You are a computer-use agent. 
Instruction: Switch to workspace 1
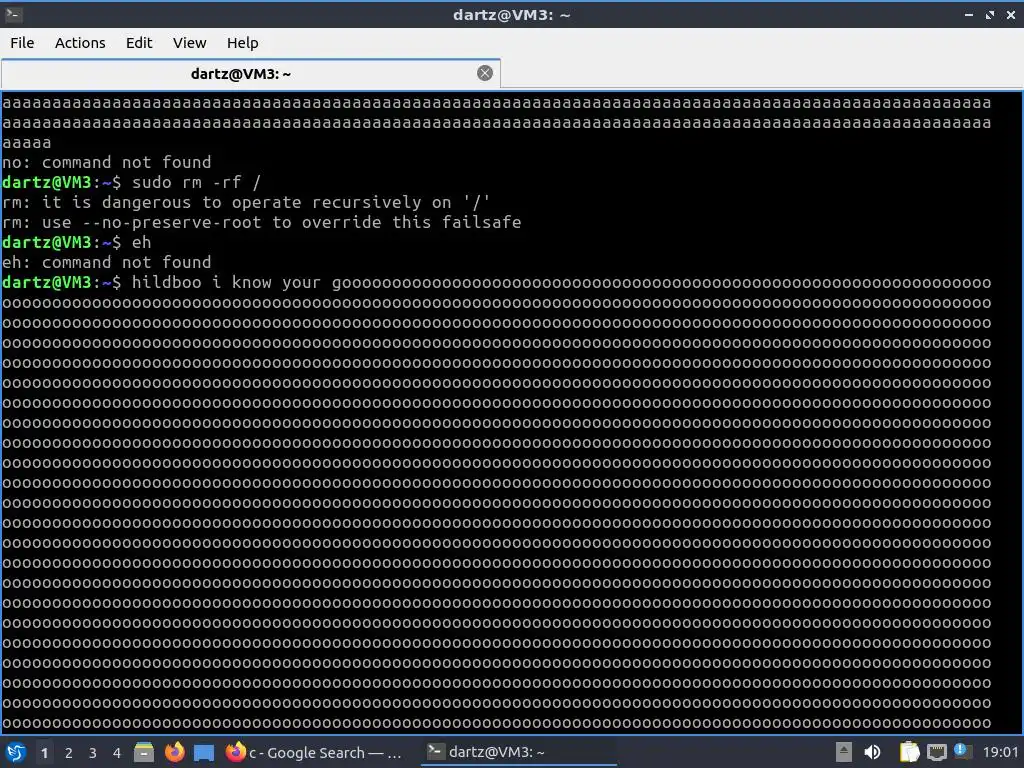coord(44,753)
